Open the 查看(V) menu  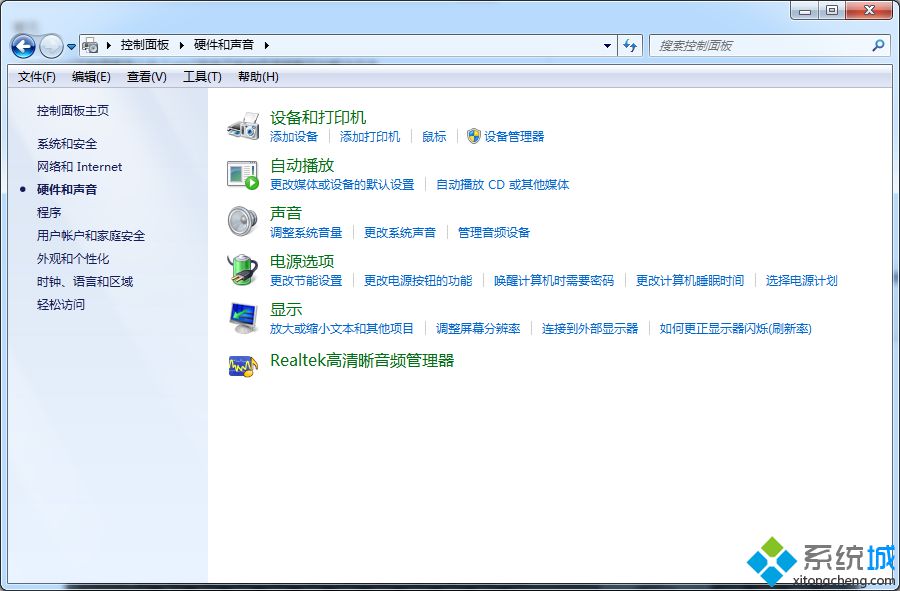(146, 76)
